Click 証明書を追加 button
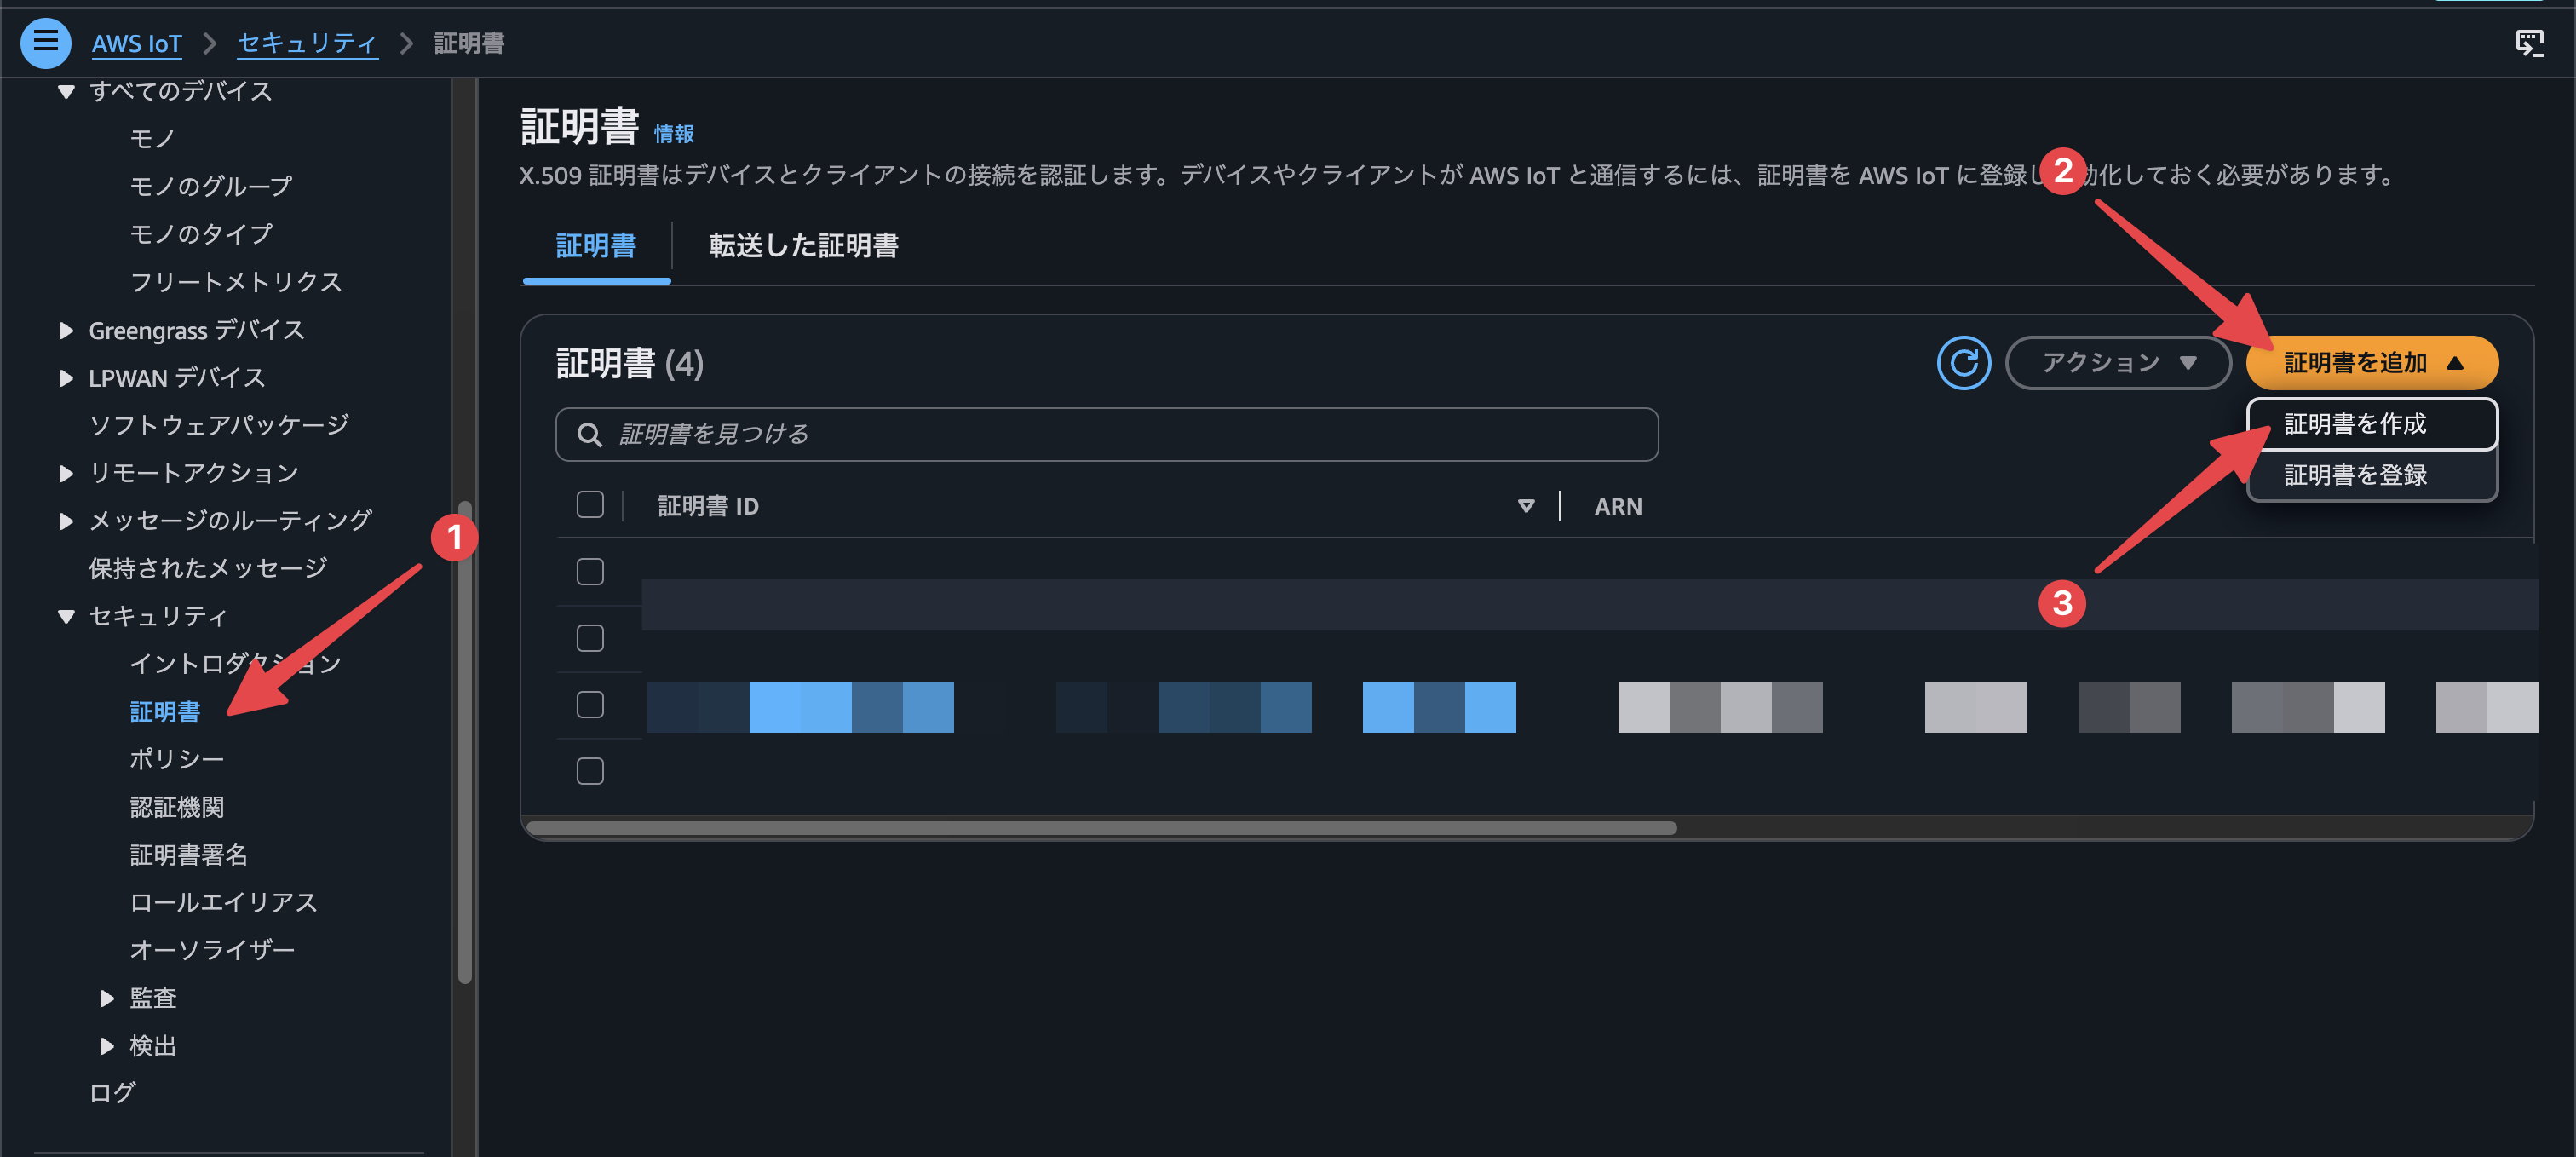 point(2371,362)
